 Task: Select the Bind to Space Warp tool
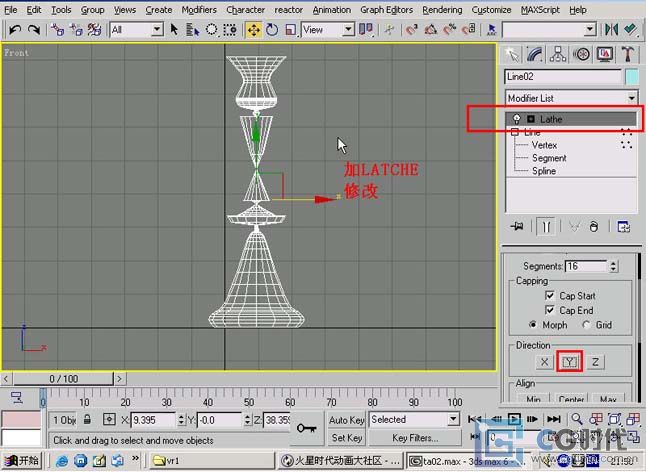pyautogui.click(x=95, y=30)
